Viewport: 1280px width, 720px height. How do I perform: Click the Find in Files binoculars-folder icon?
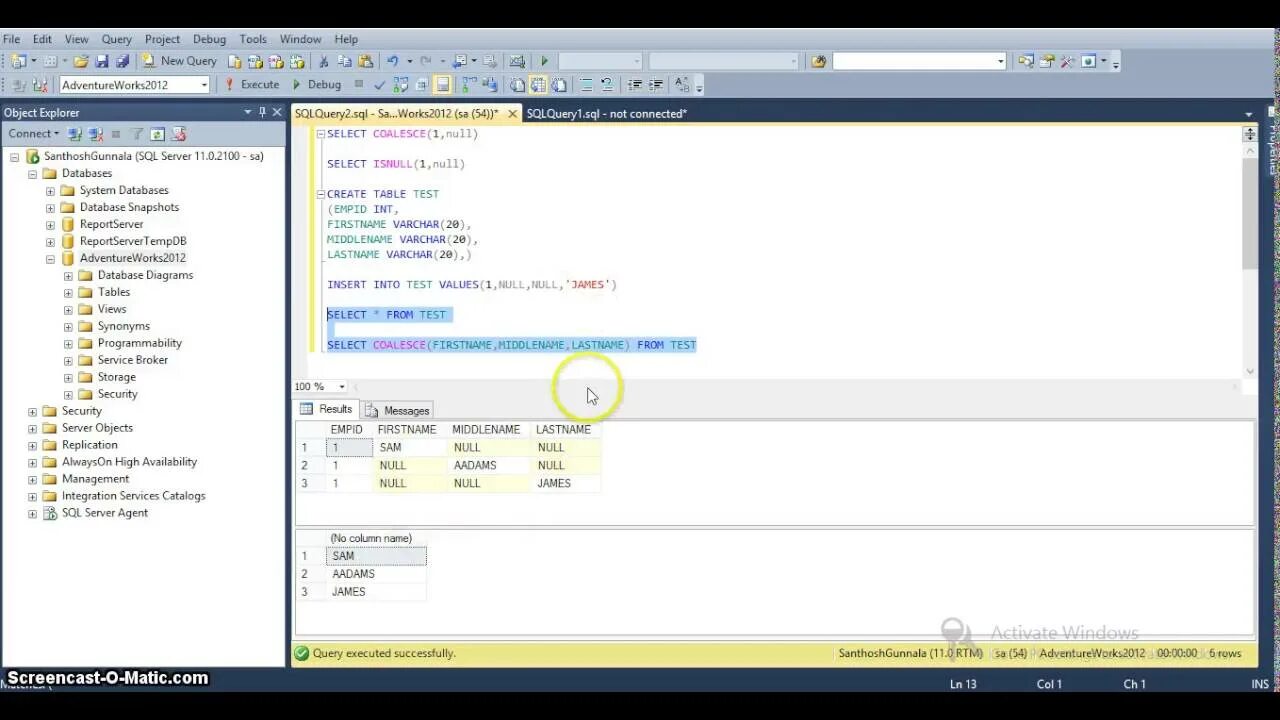point(819,61)
